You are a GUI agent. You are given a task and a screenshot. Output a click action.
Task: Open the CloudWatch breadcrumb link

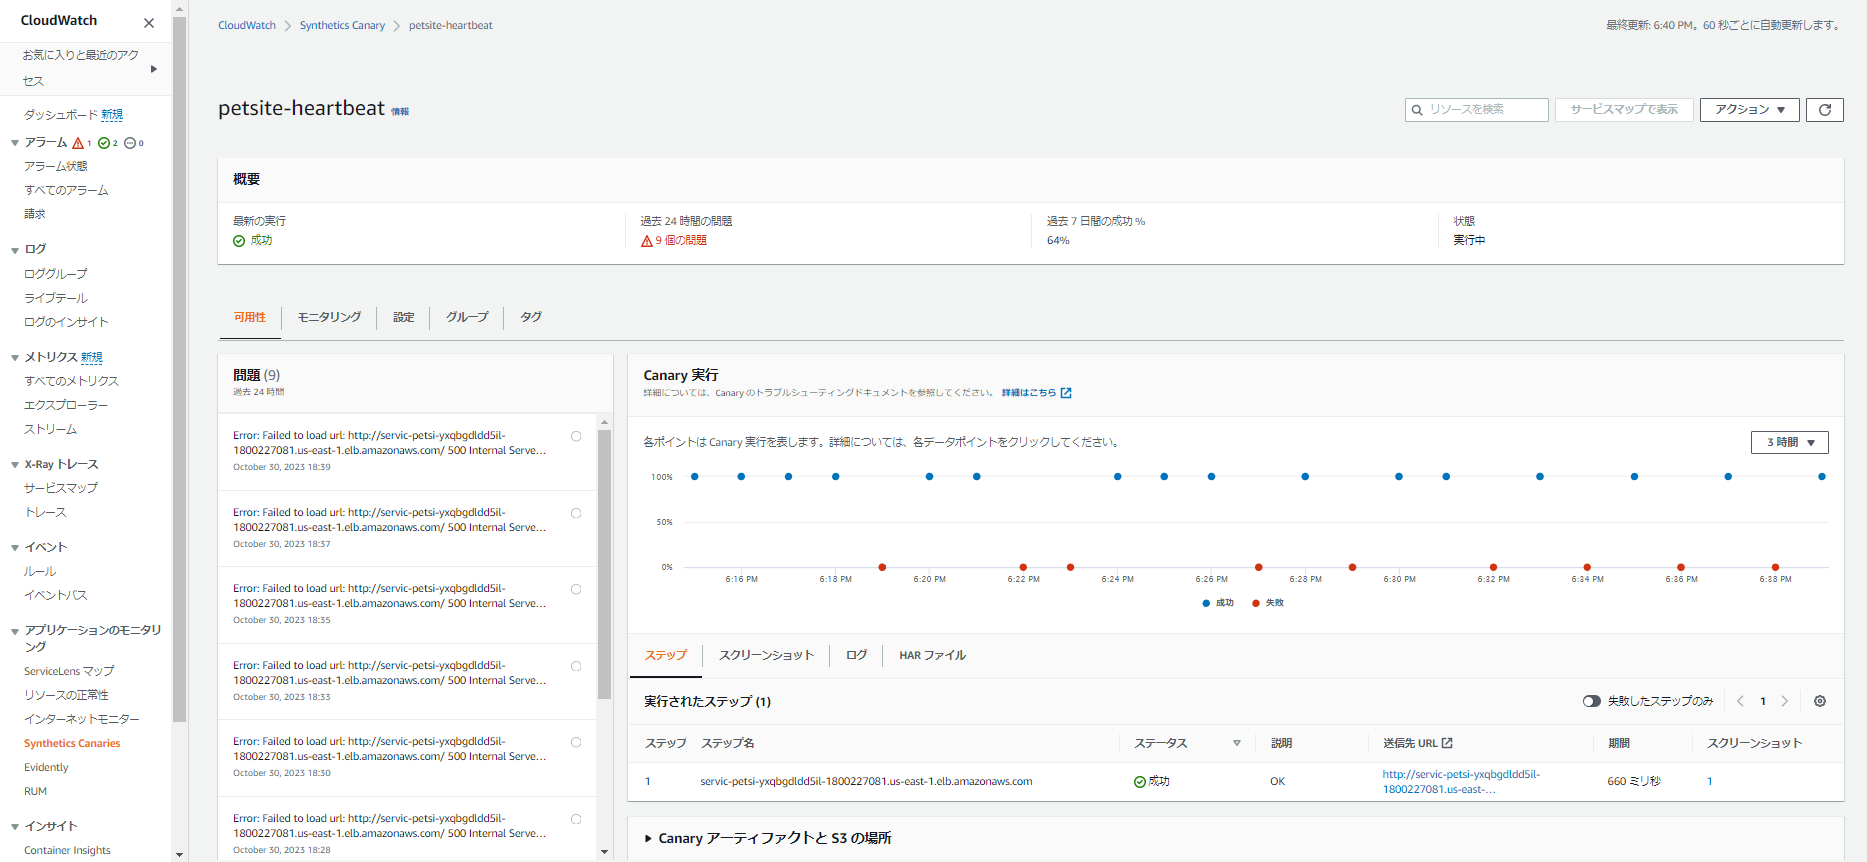tap(247, 26)
